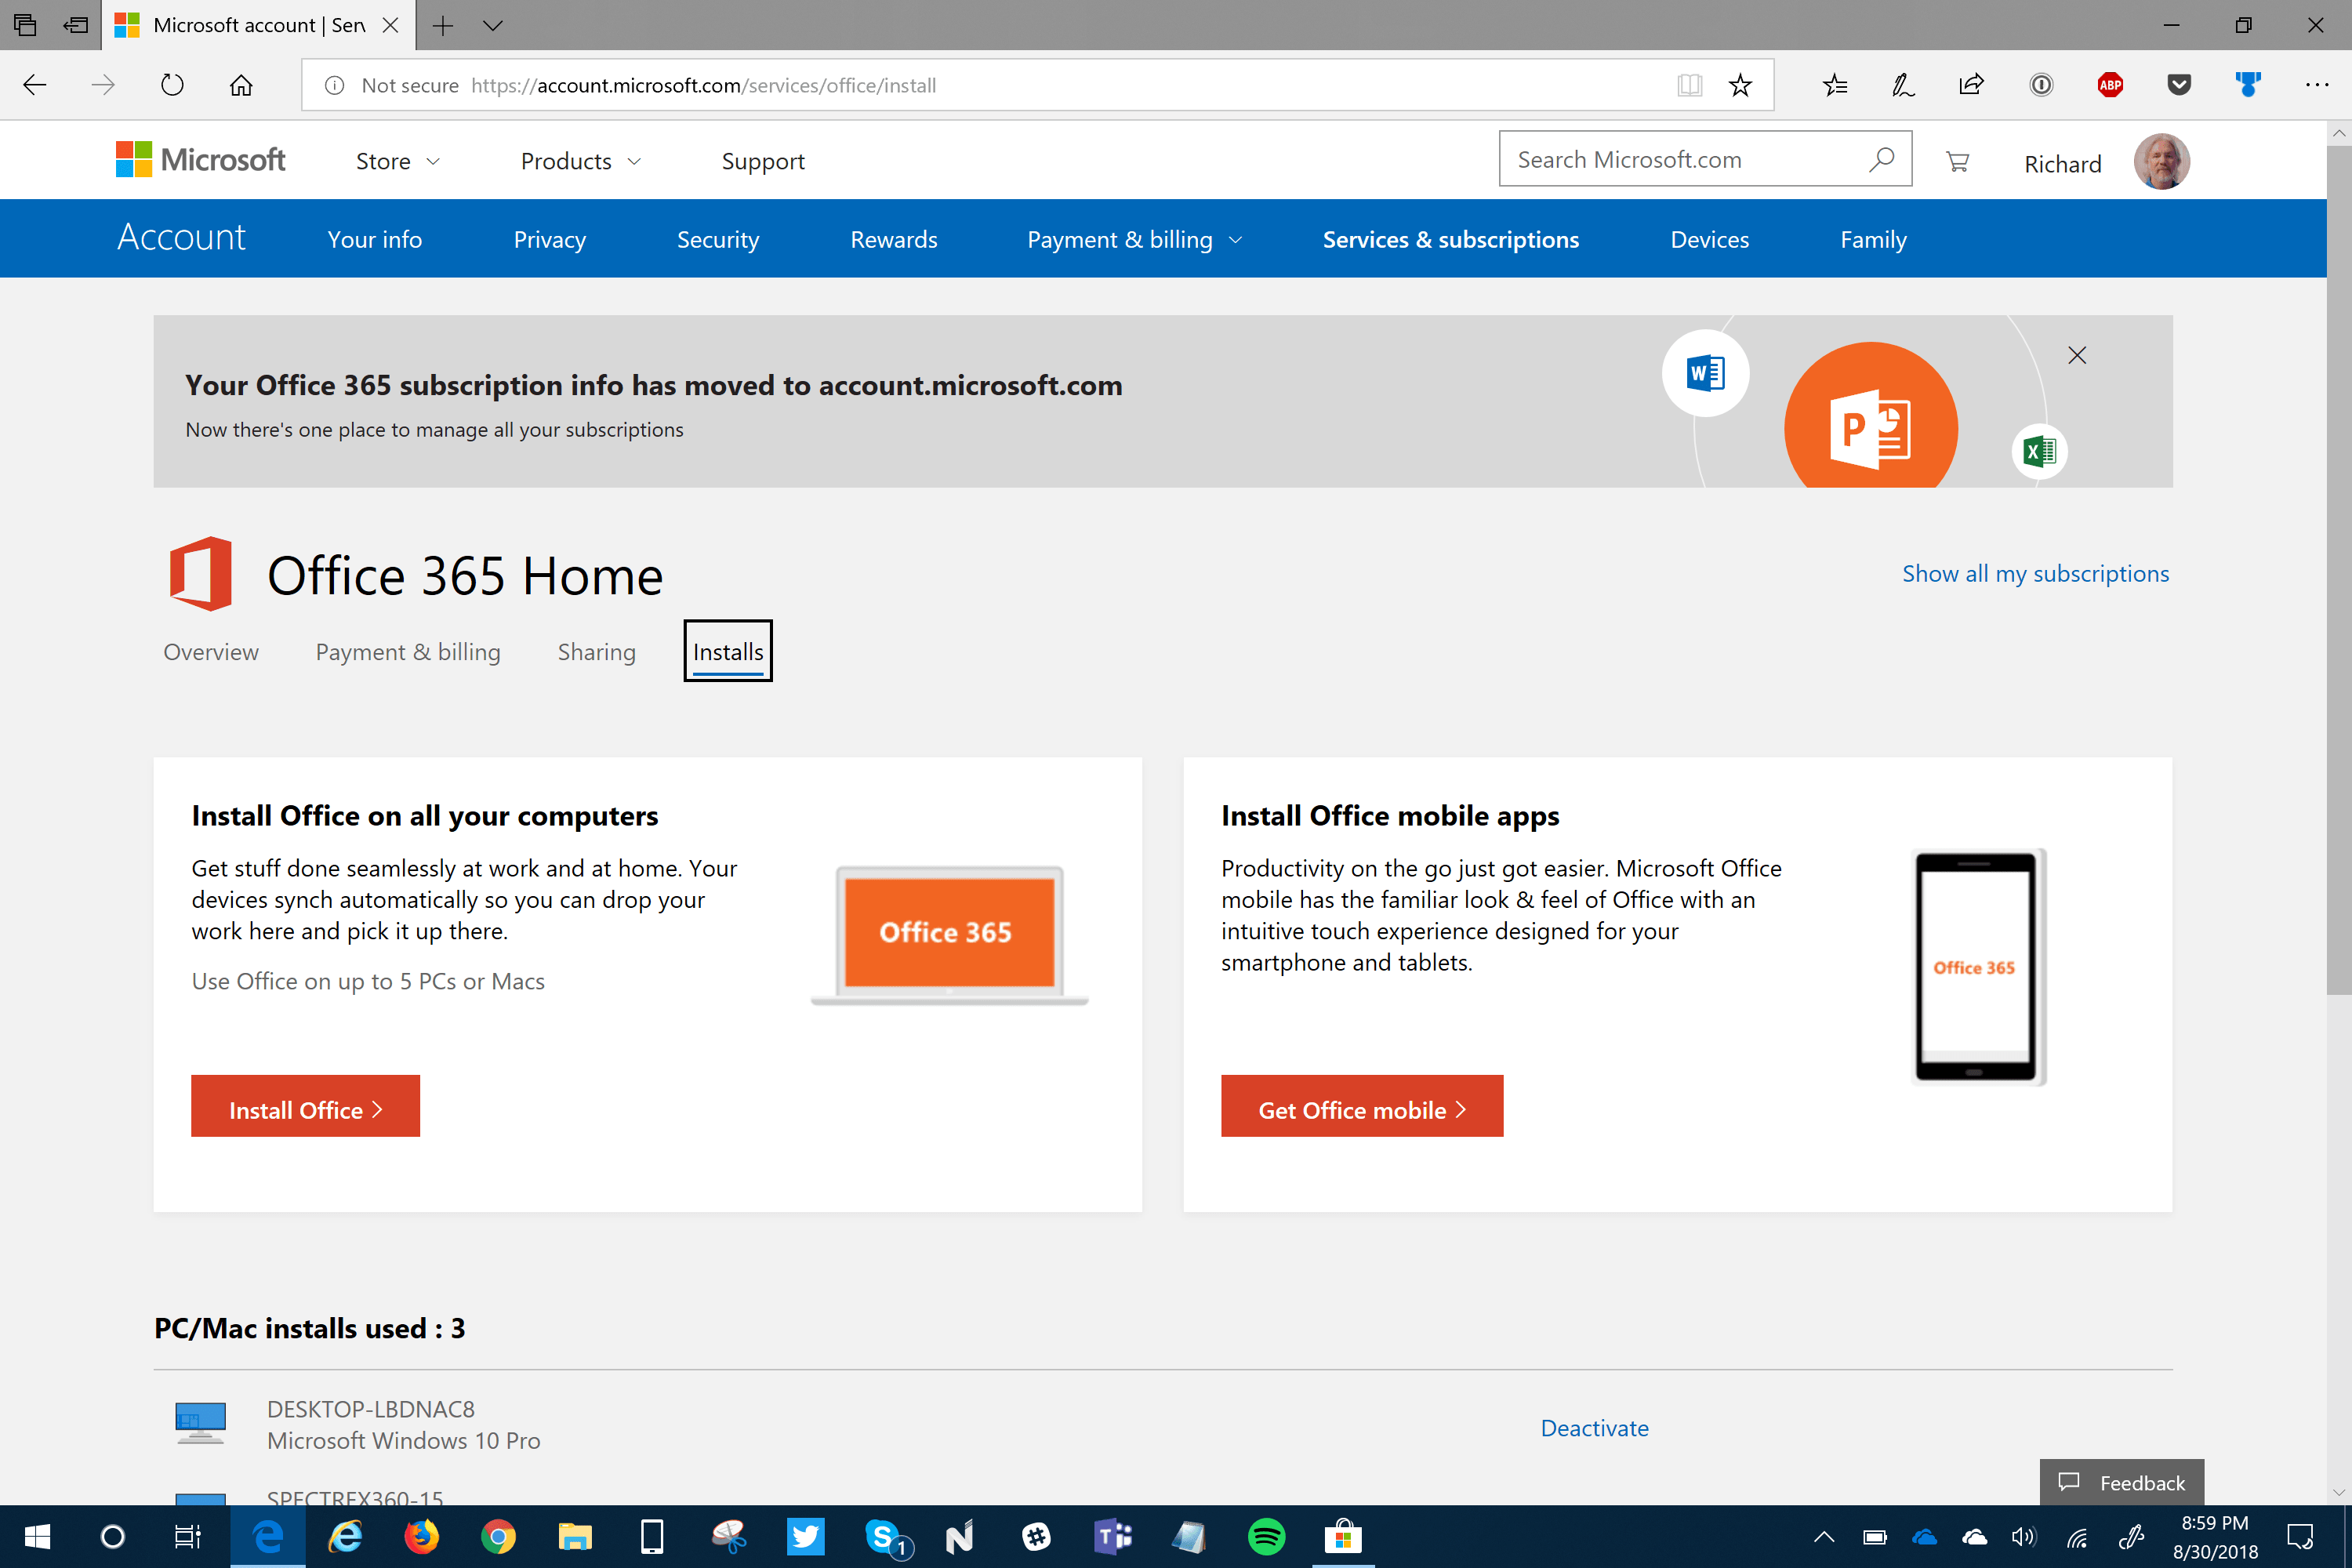Switch to the Overview tab

211,651
